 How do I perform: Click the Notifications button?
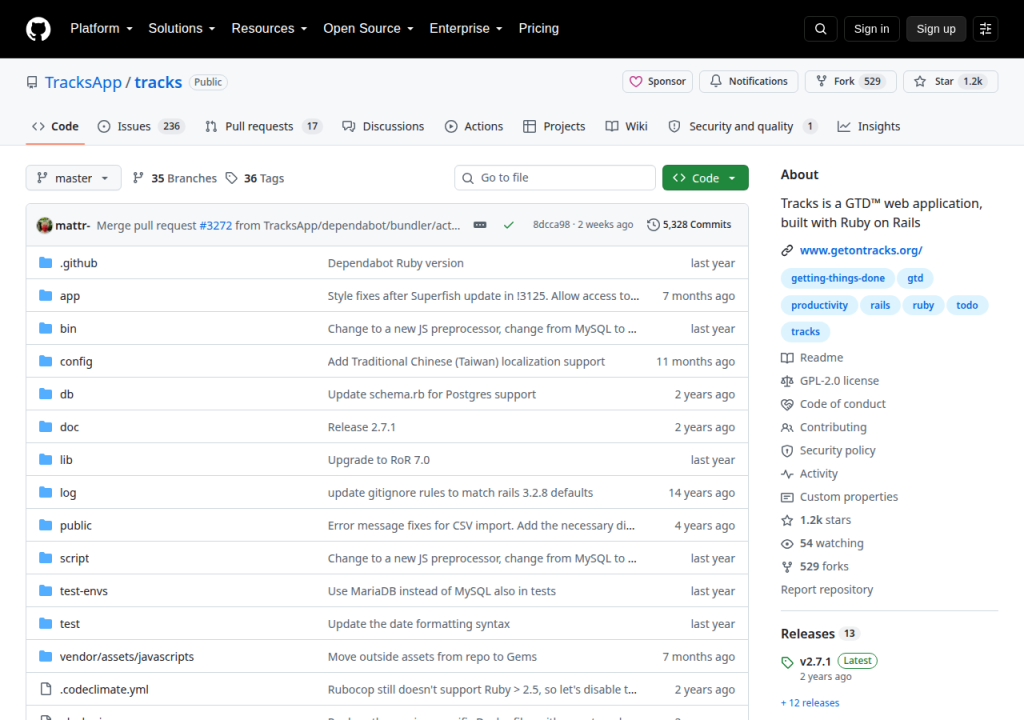(x=748, y=82)
